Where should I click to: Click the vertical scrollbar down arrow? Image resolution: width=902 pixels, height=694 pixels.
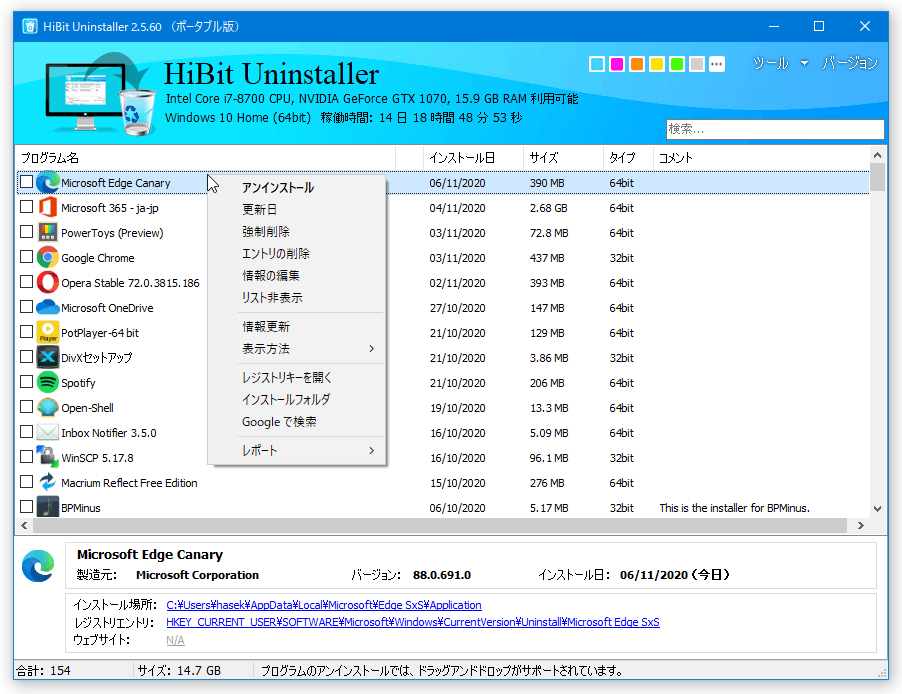(877, 508)
